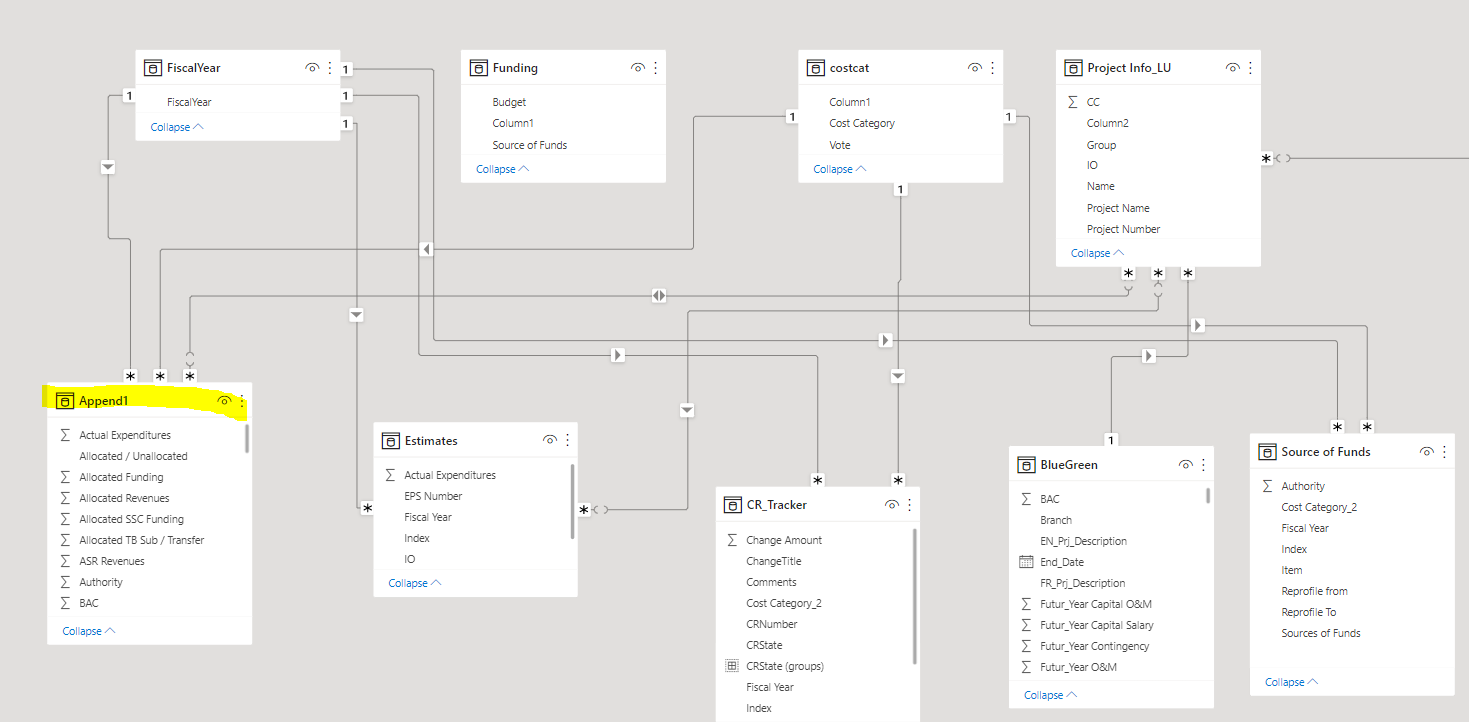The image size is (1469, 722).
Task: Select the Project Name field in Project Info_LU
Action: pyautogui.click(x=1118, y=208)
